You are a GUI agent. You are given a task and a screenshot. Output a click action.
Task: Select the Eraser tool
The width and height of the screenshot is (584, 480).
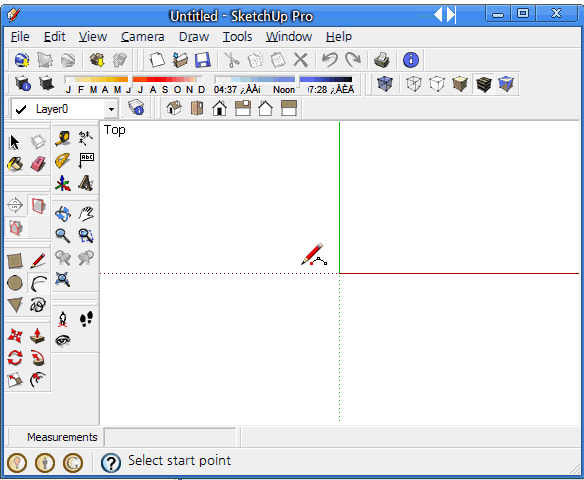pos(38,164)
